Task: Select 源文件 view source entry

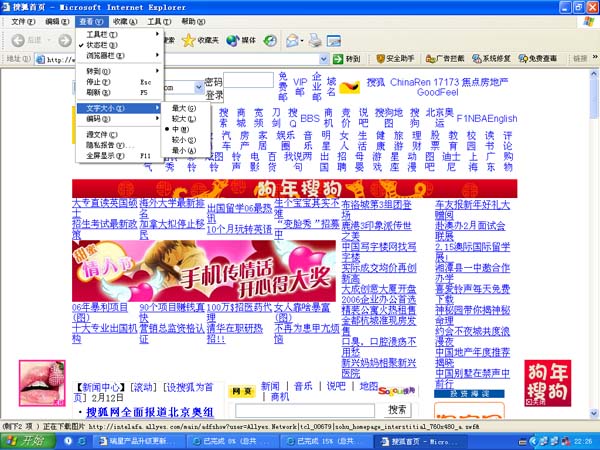Action: pyautogui.click(x=120, y=135)
